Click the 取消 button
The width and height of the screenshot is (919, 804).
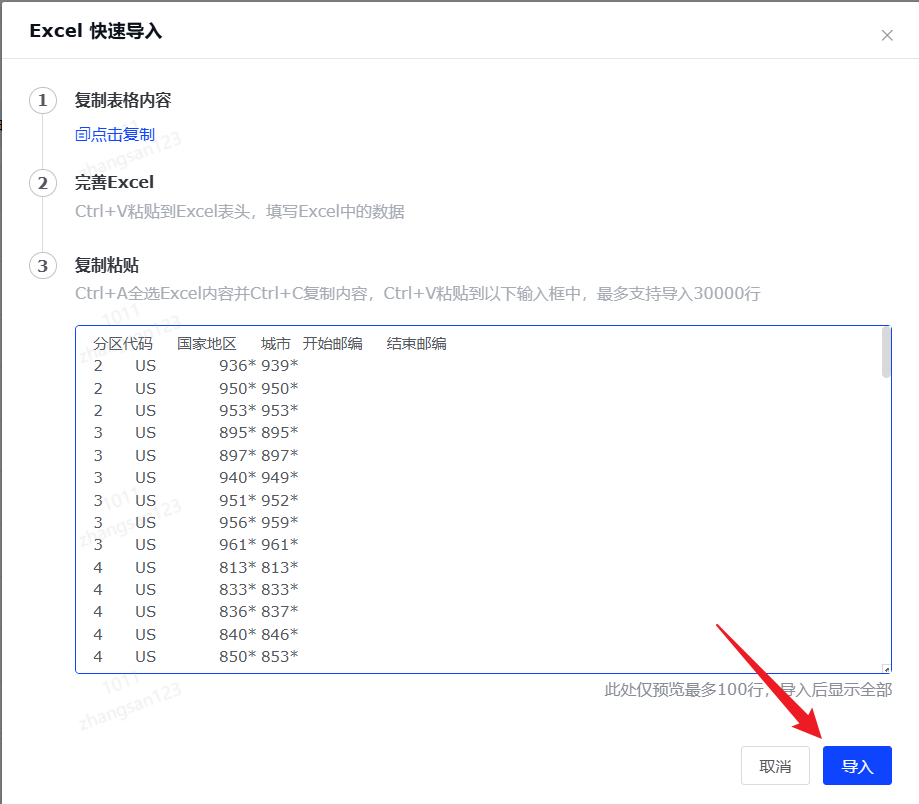click(x=775, y=765)
